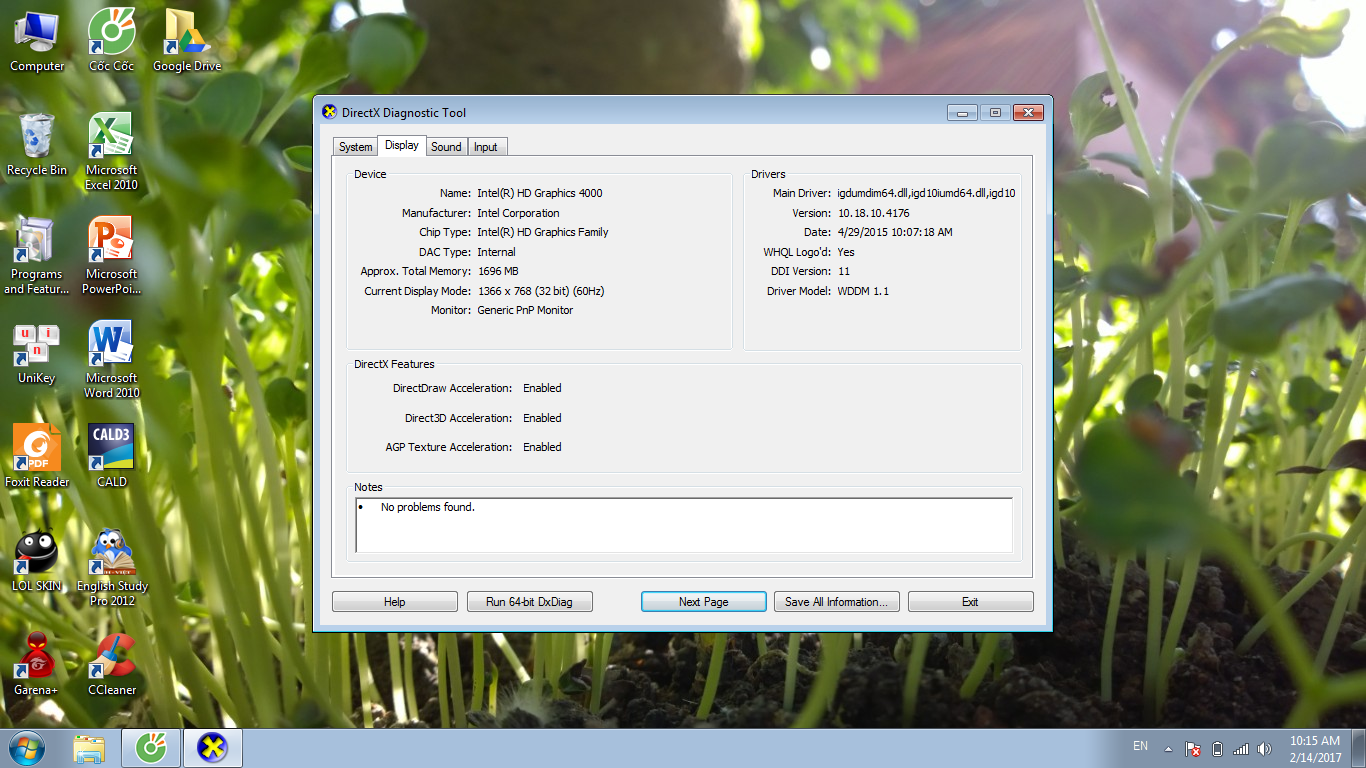Viewport: 1366px width, 768px height.
Task: Click Run 64-bit DxDiag button
Action: [529, 602]
